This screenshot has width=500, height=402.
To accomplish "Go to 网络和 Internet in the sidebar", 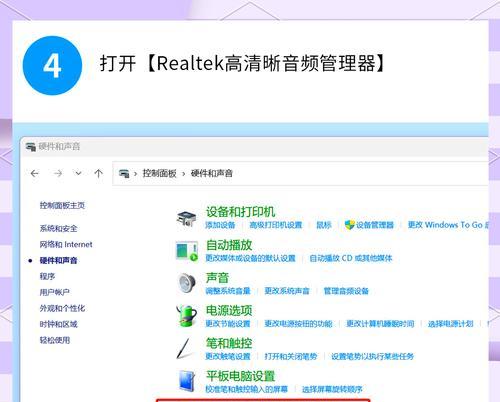I will [x=66, y=244].
